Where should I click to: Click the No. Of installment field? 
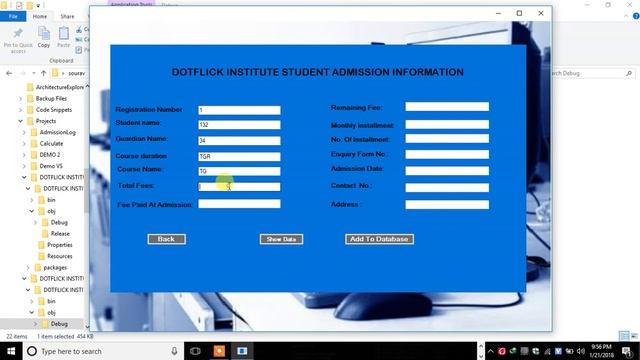[447, 139]
